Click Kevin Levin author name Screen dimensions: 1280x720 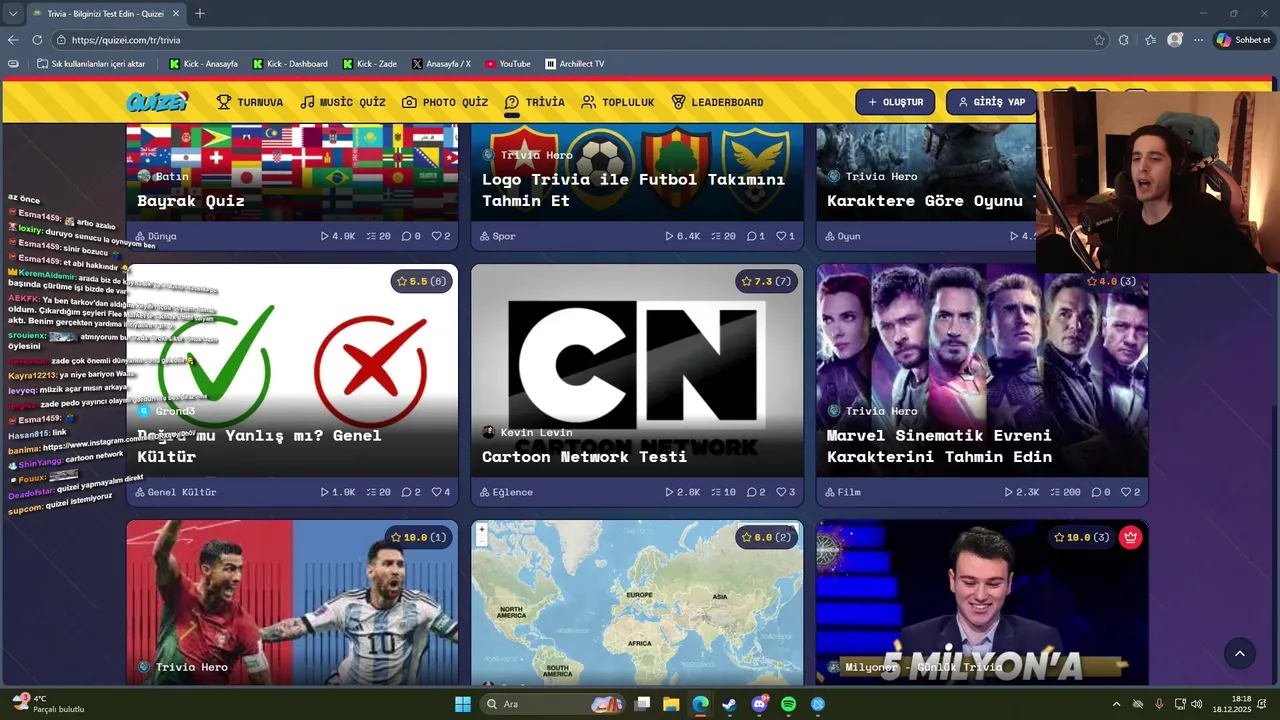click(536, 432)
